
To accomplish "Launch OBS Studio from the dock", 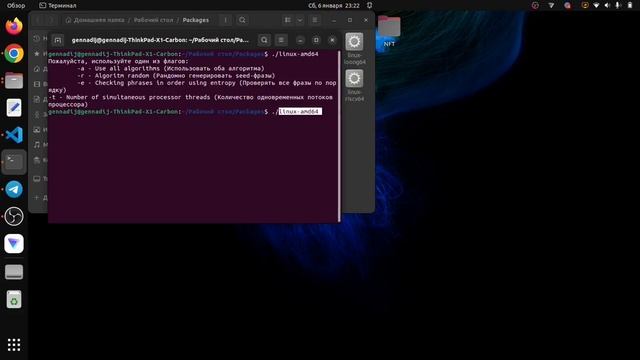I will click(x=14, y=216).
